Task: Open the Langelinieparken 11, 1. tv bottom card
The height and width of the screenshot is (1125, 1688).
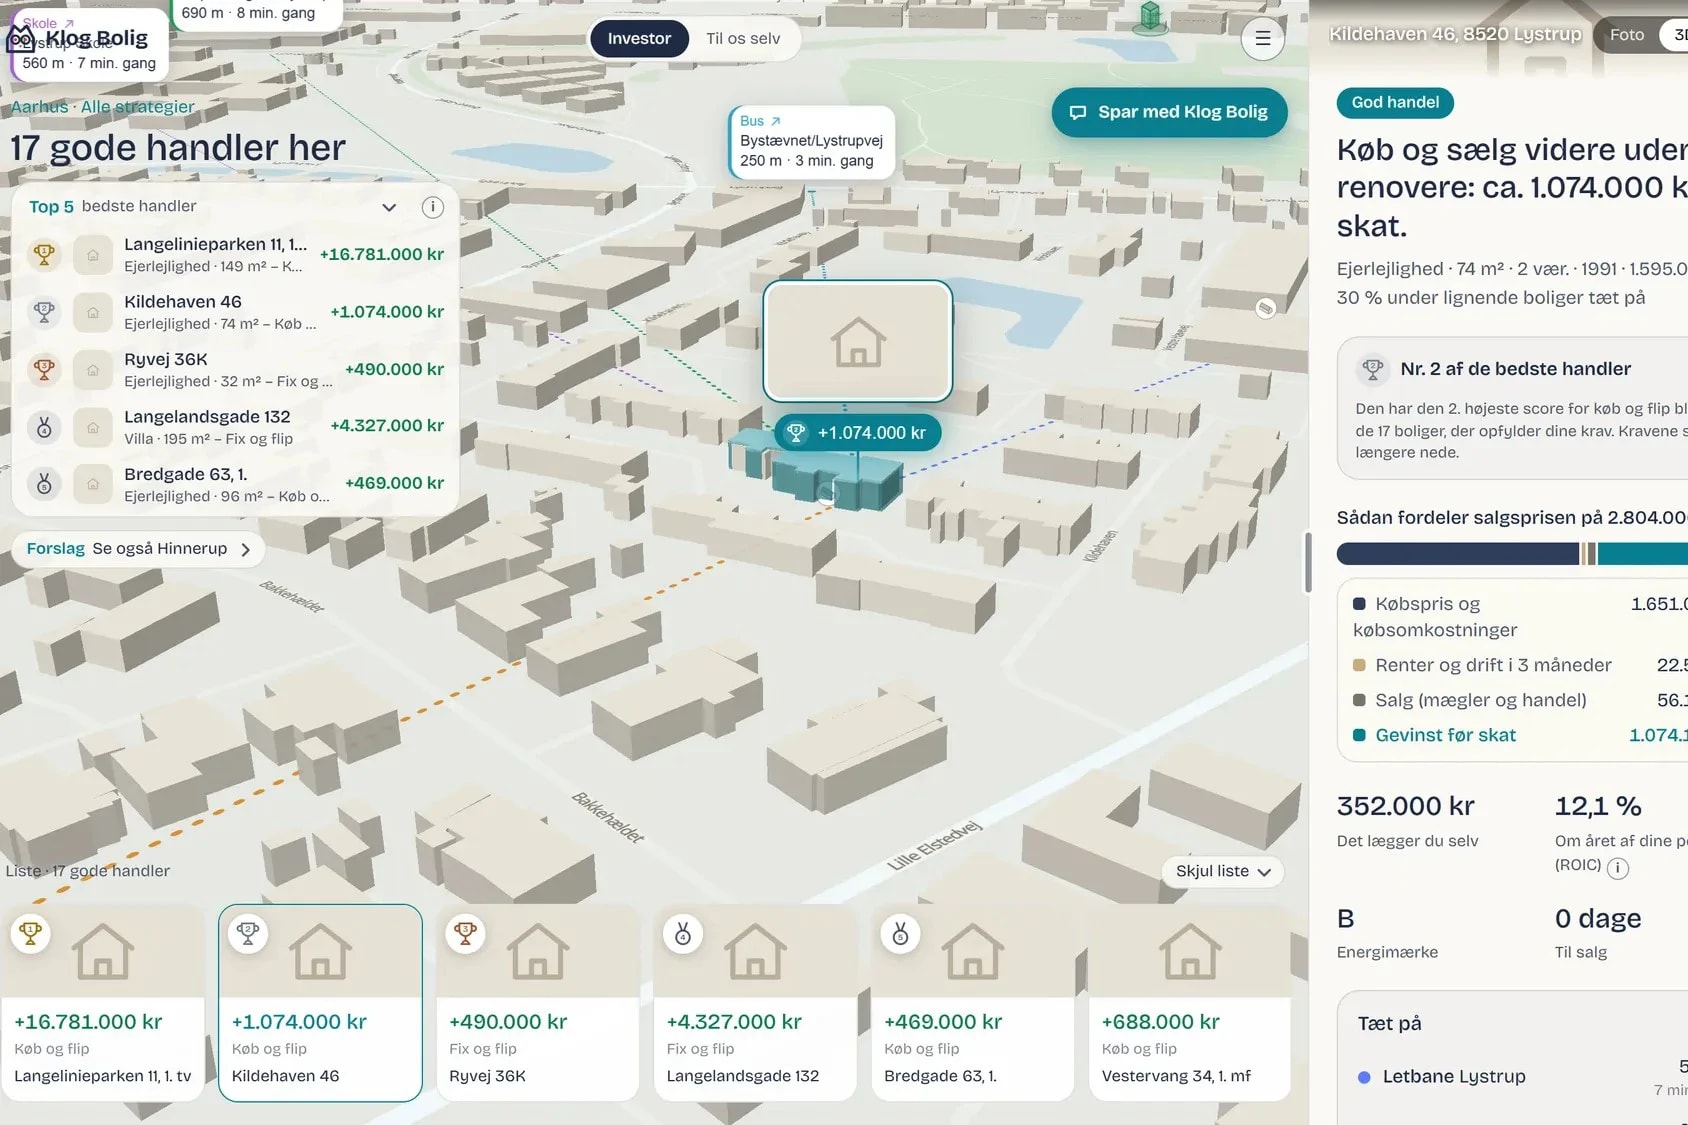Action: (102, 1003)
